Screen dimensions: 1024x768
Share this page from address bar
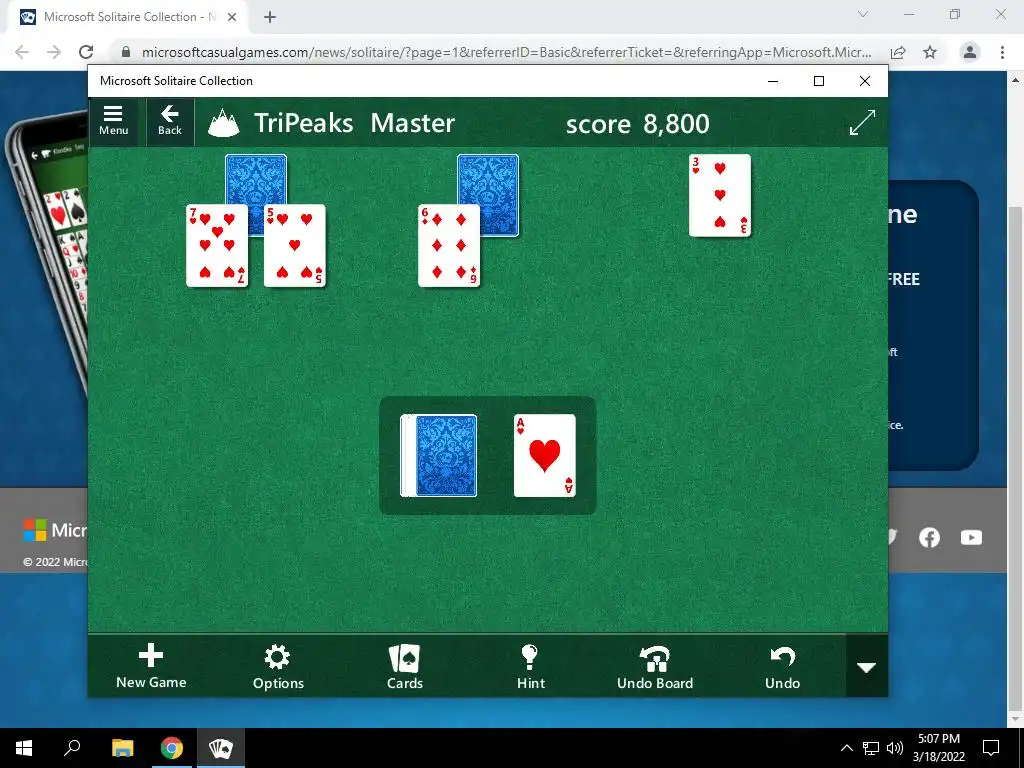(x=898, y=52)
